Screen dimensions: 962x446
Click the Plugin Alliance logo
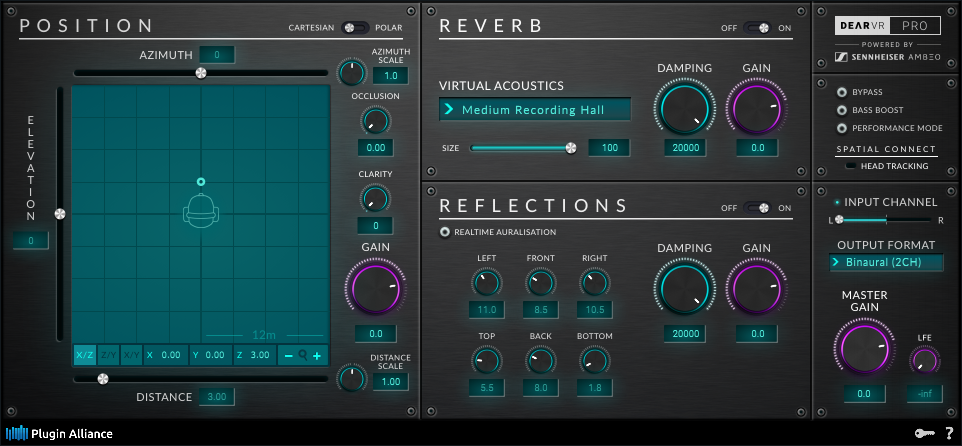click(x=60, y=433)
